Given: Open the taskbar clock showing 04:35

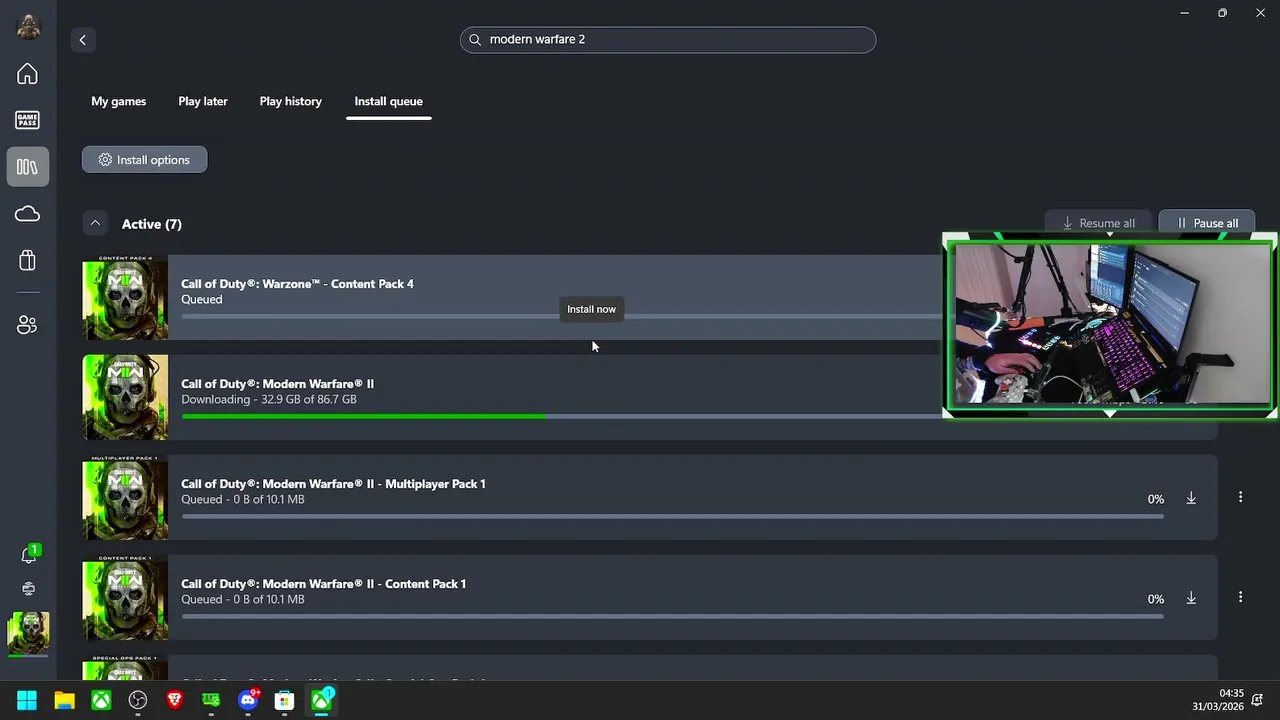Looking at the screenshot, I should (1218, 700).
